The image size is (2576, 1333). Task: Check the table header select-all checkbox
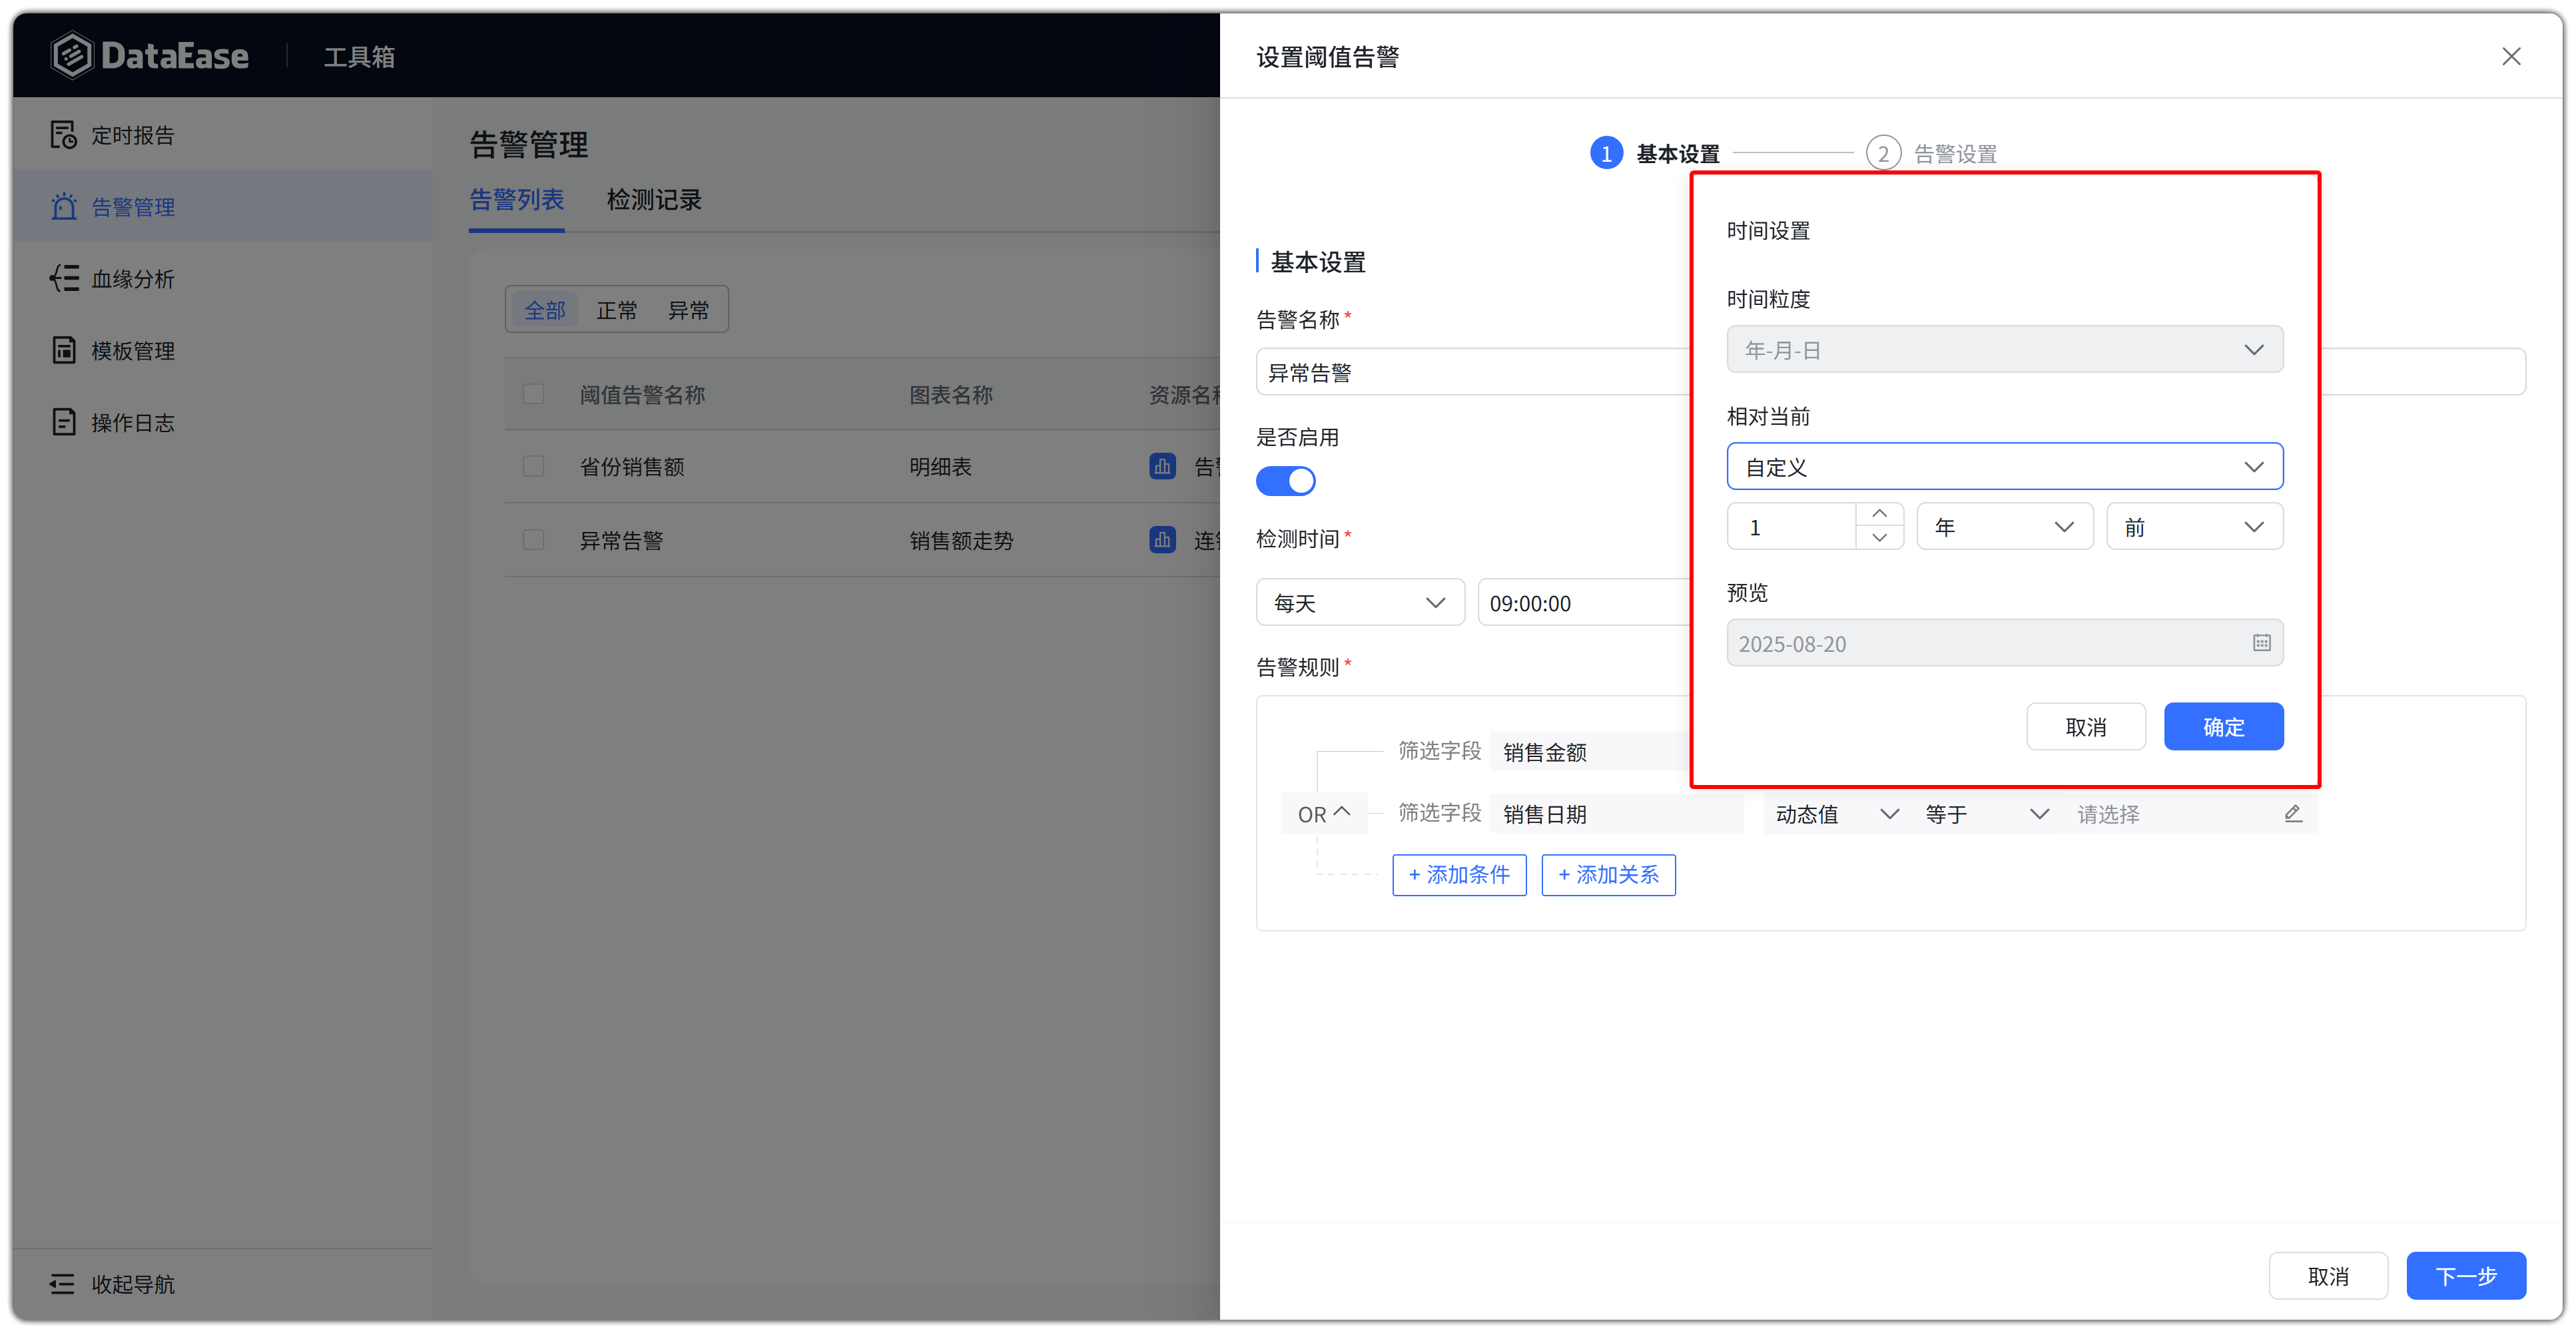[533, 394]
